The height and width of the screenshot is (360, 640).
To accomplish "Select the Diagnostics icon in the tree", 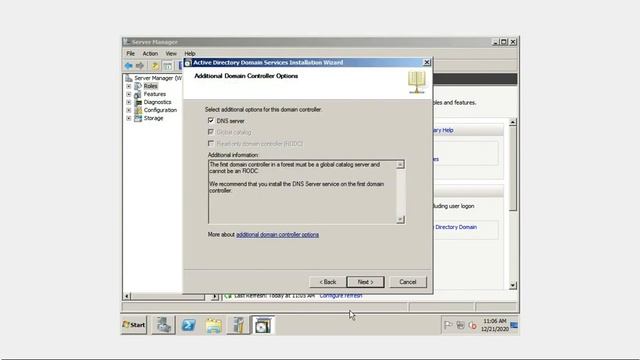I will tap(138, 102).
